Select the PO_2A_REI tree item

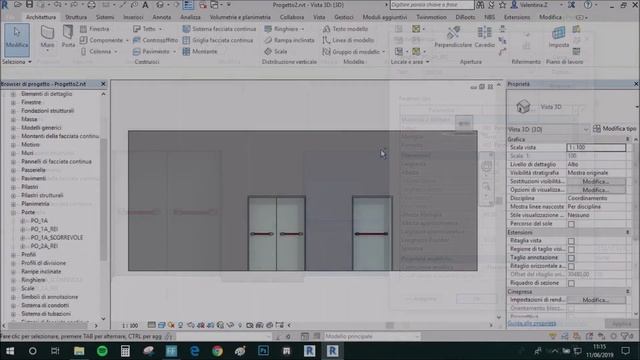[x=44, y=246]
